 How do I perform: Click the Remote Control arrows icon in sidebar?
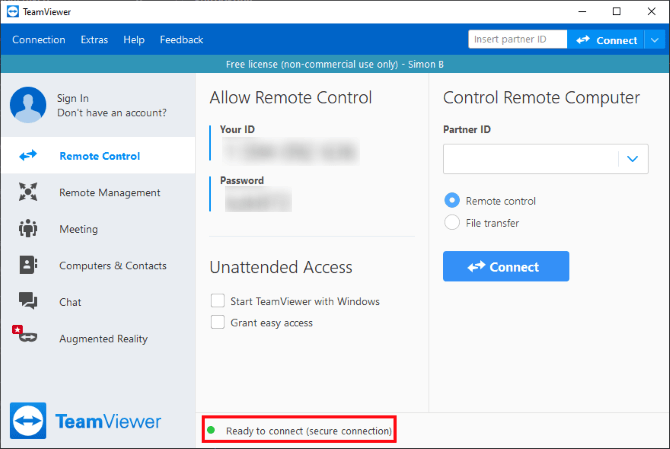coord(28,156)
